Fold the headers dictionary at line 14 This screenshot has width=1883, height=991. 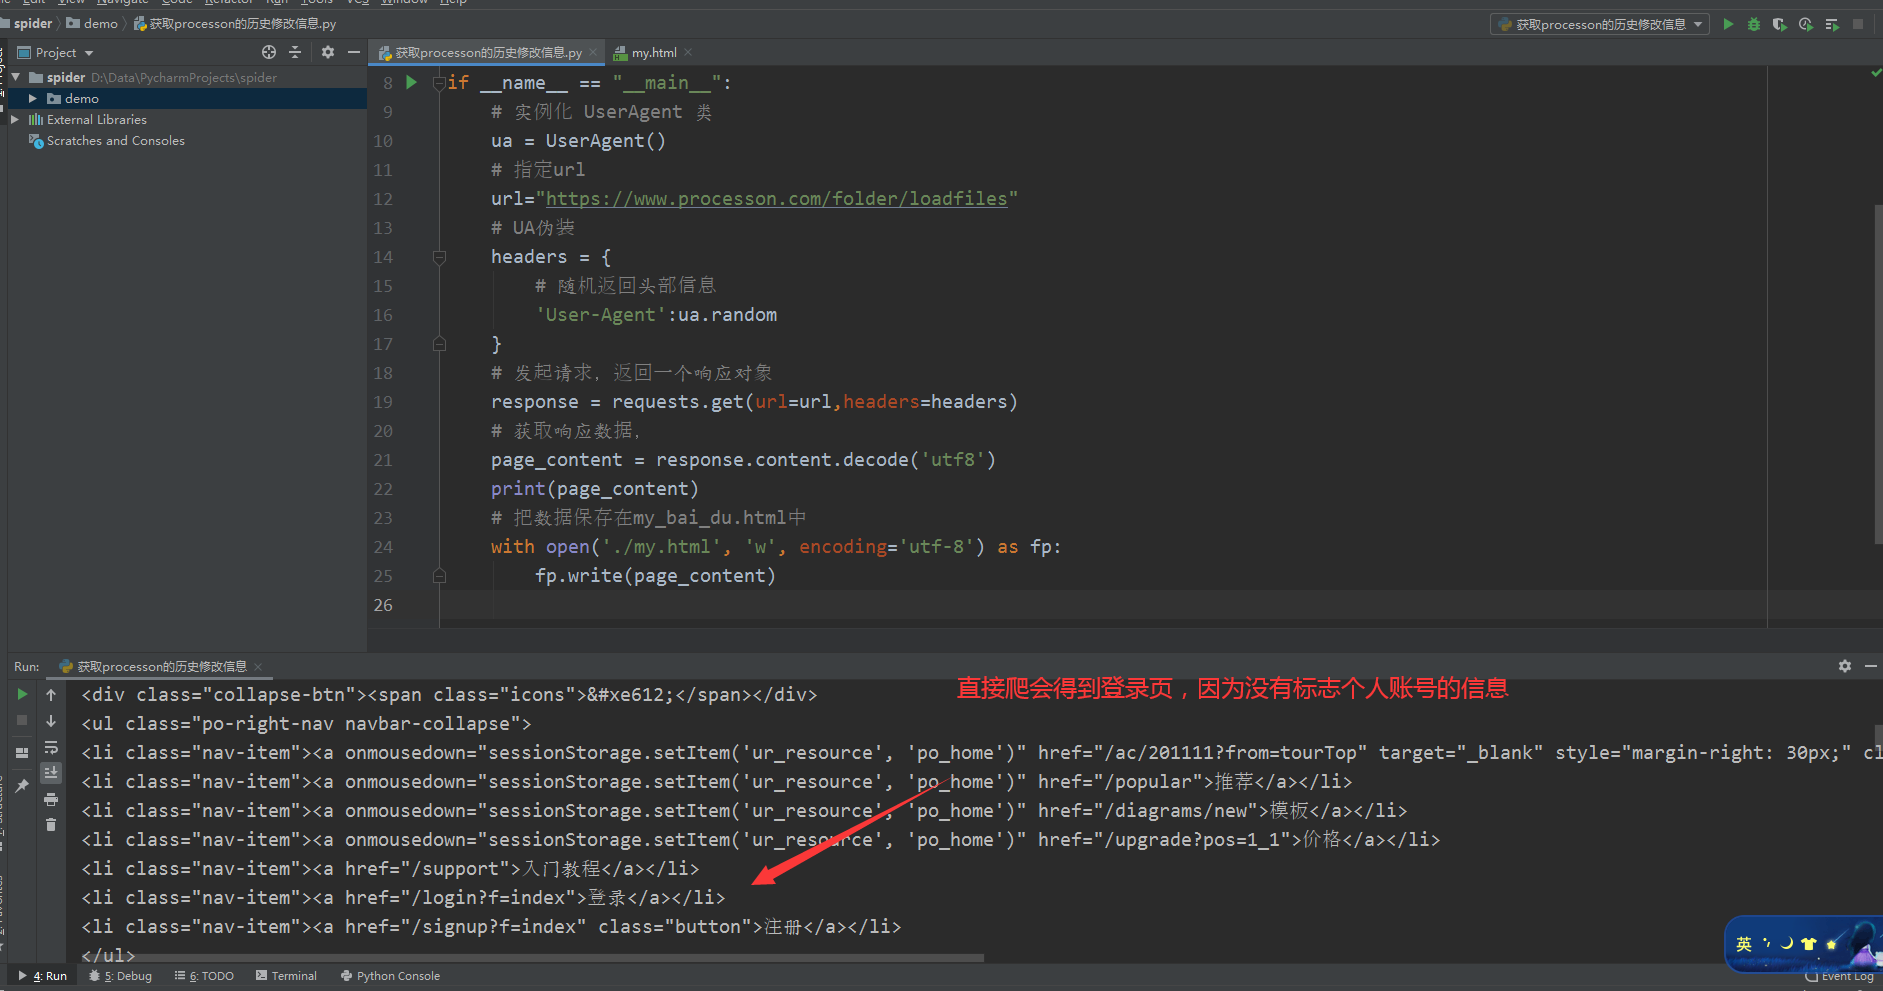coord(439,257)
